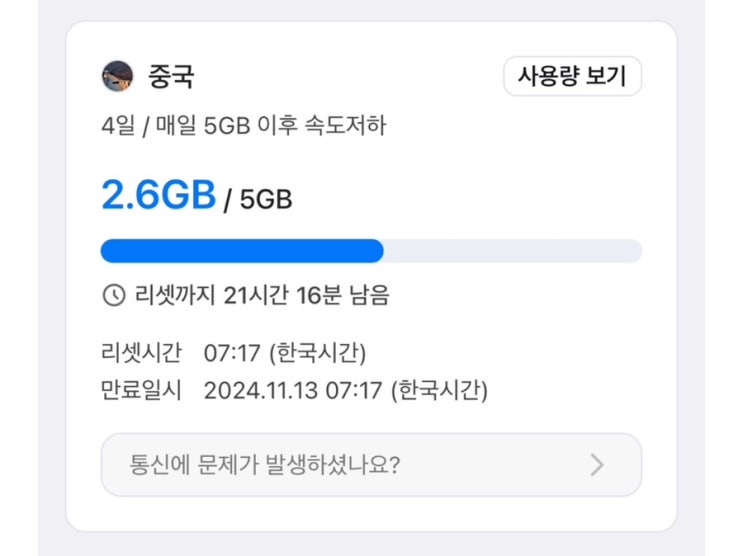This screenshot has width=743, height=556.
Task: Click the blue rounded end of the usage bar
Action: click(x=376, y=251)
